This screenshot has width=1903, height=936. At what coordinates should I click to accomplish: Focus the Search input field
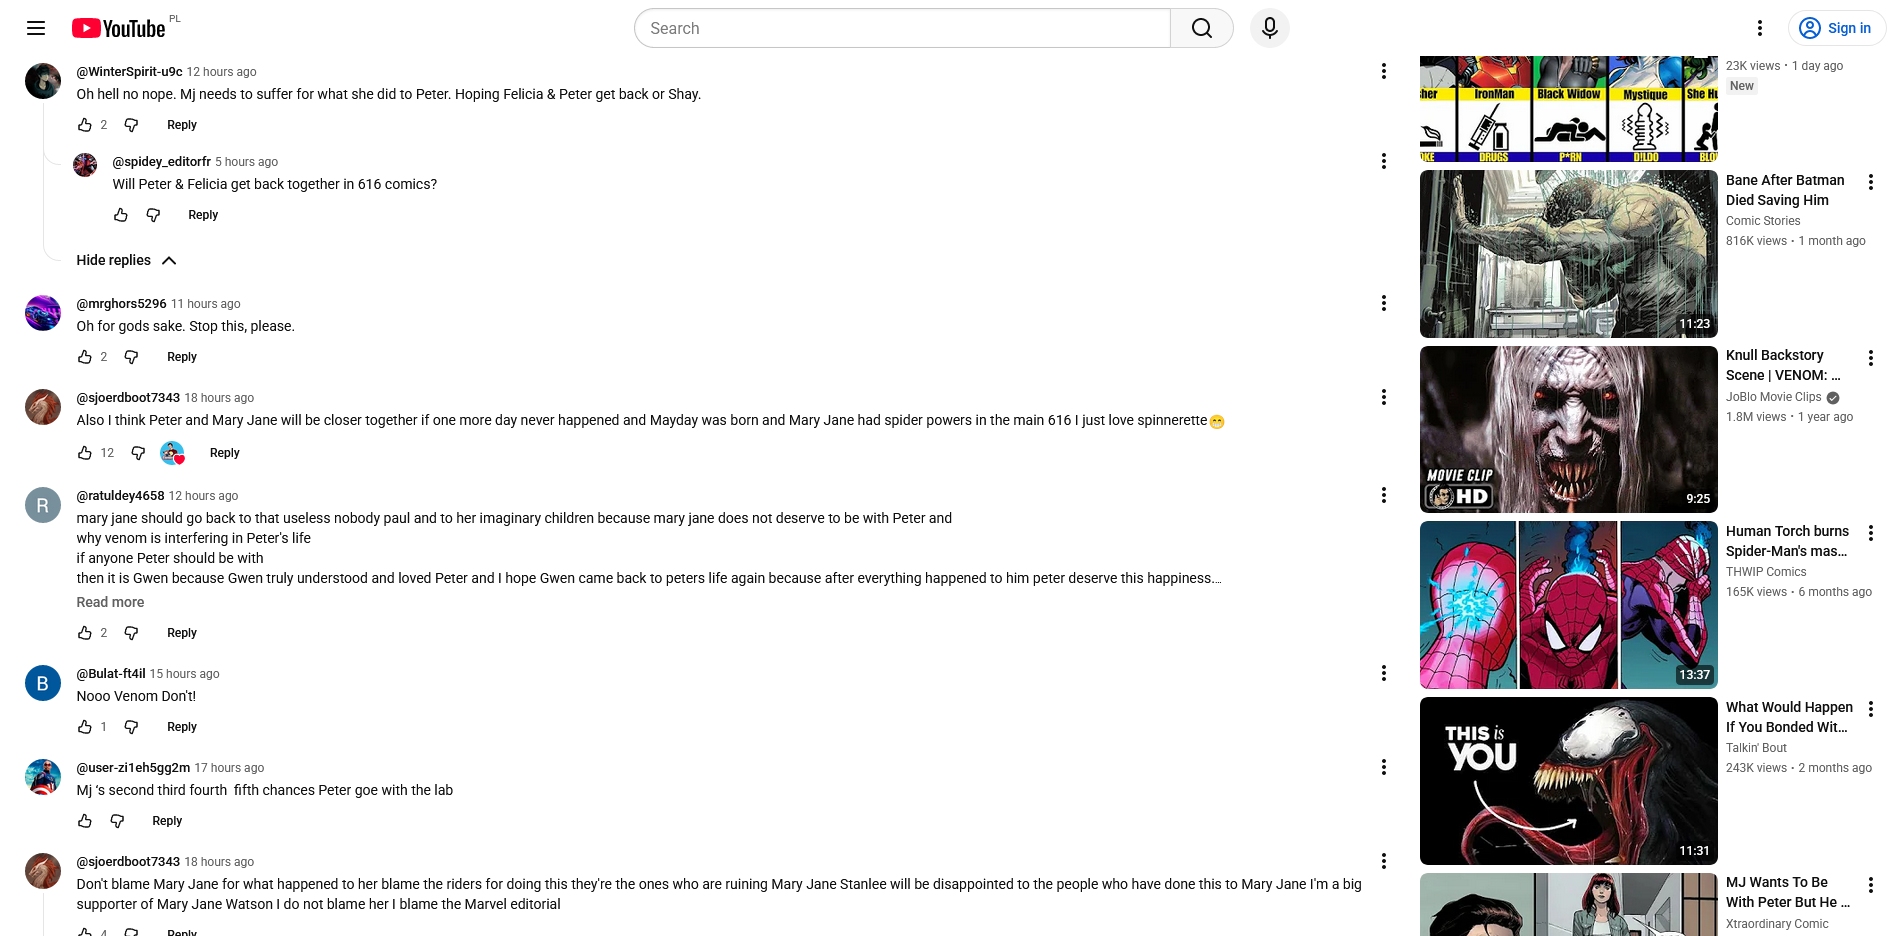click(x=902, y=28)
